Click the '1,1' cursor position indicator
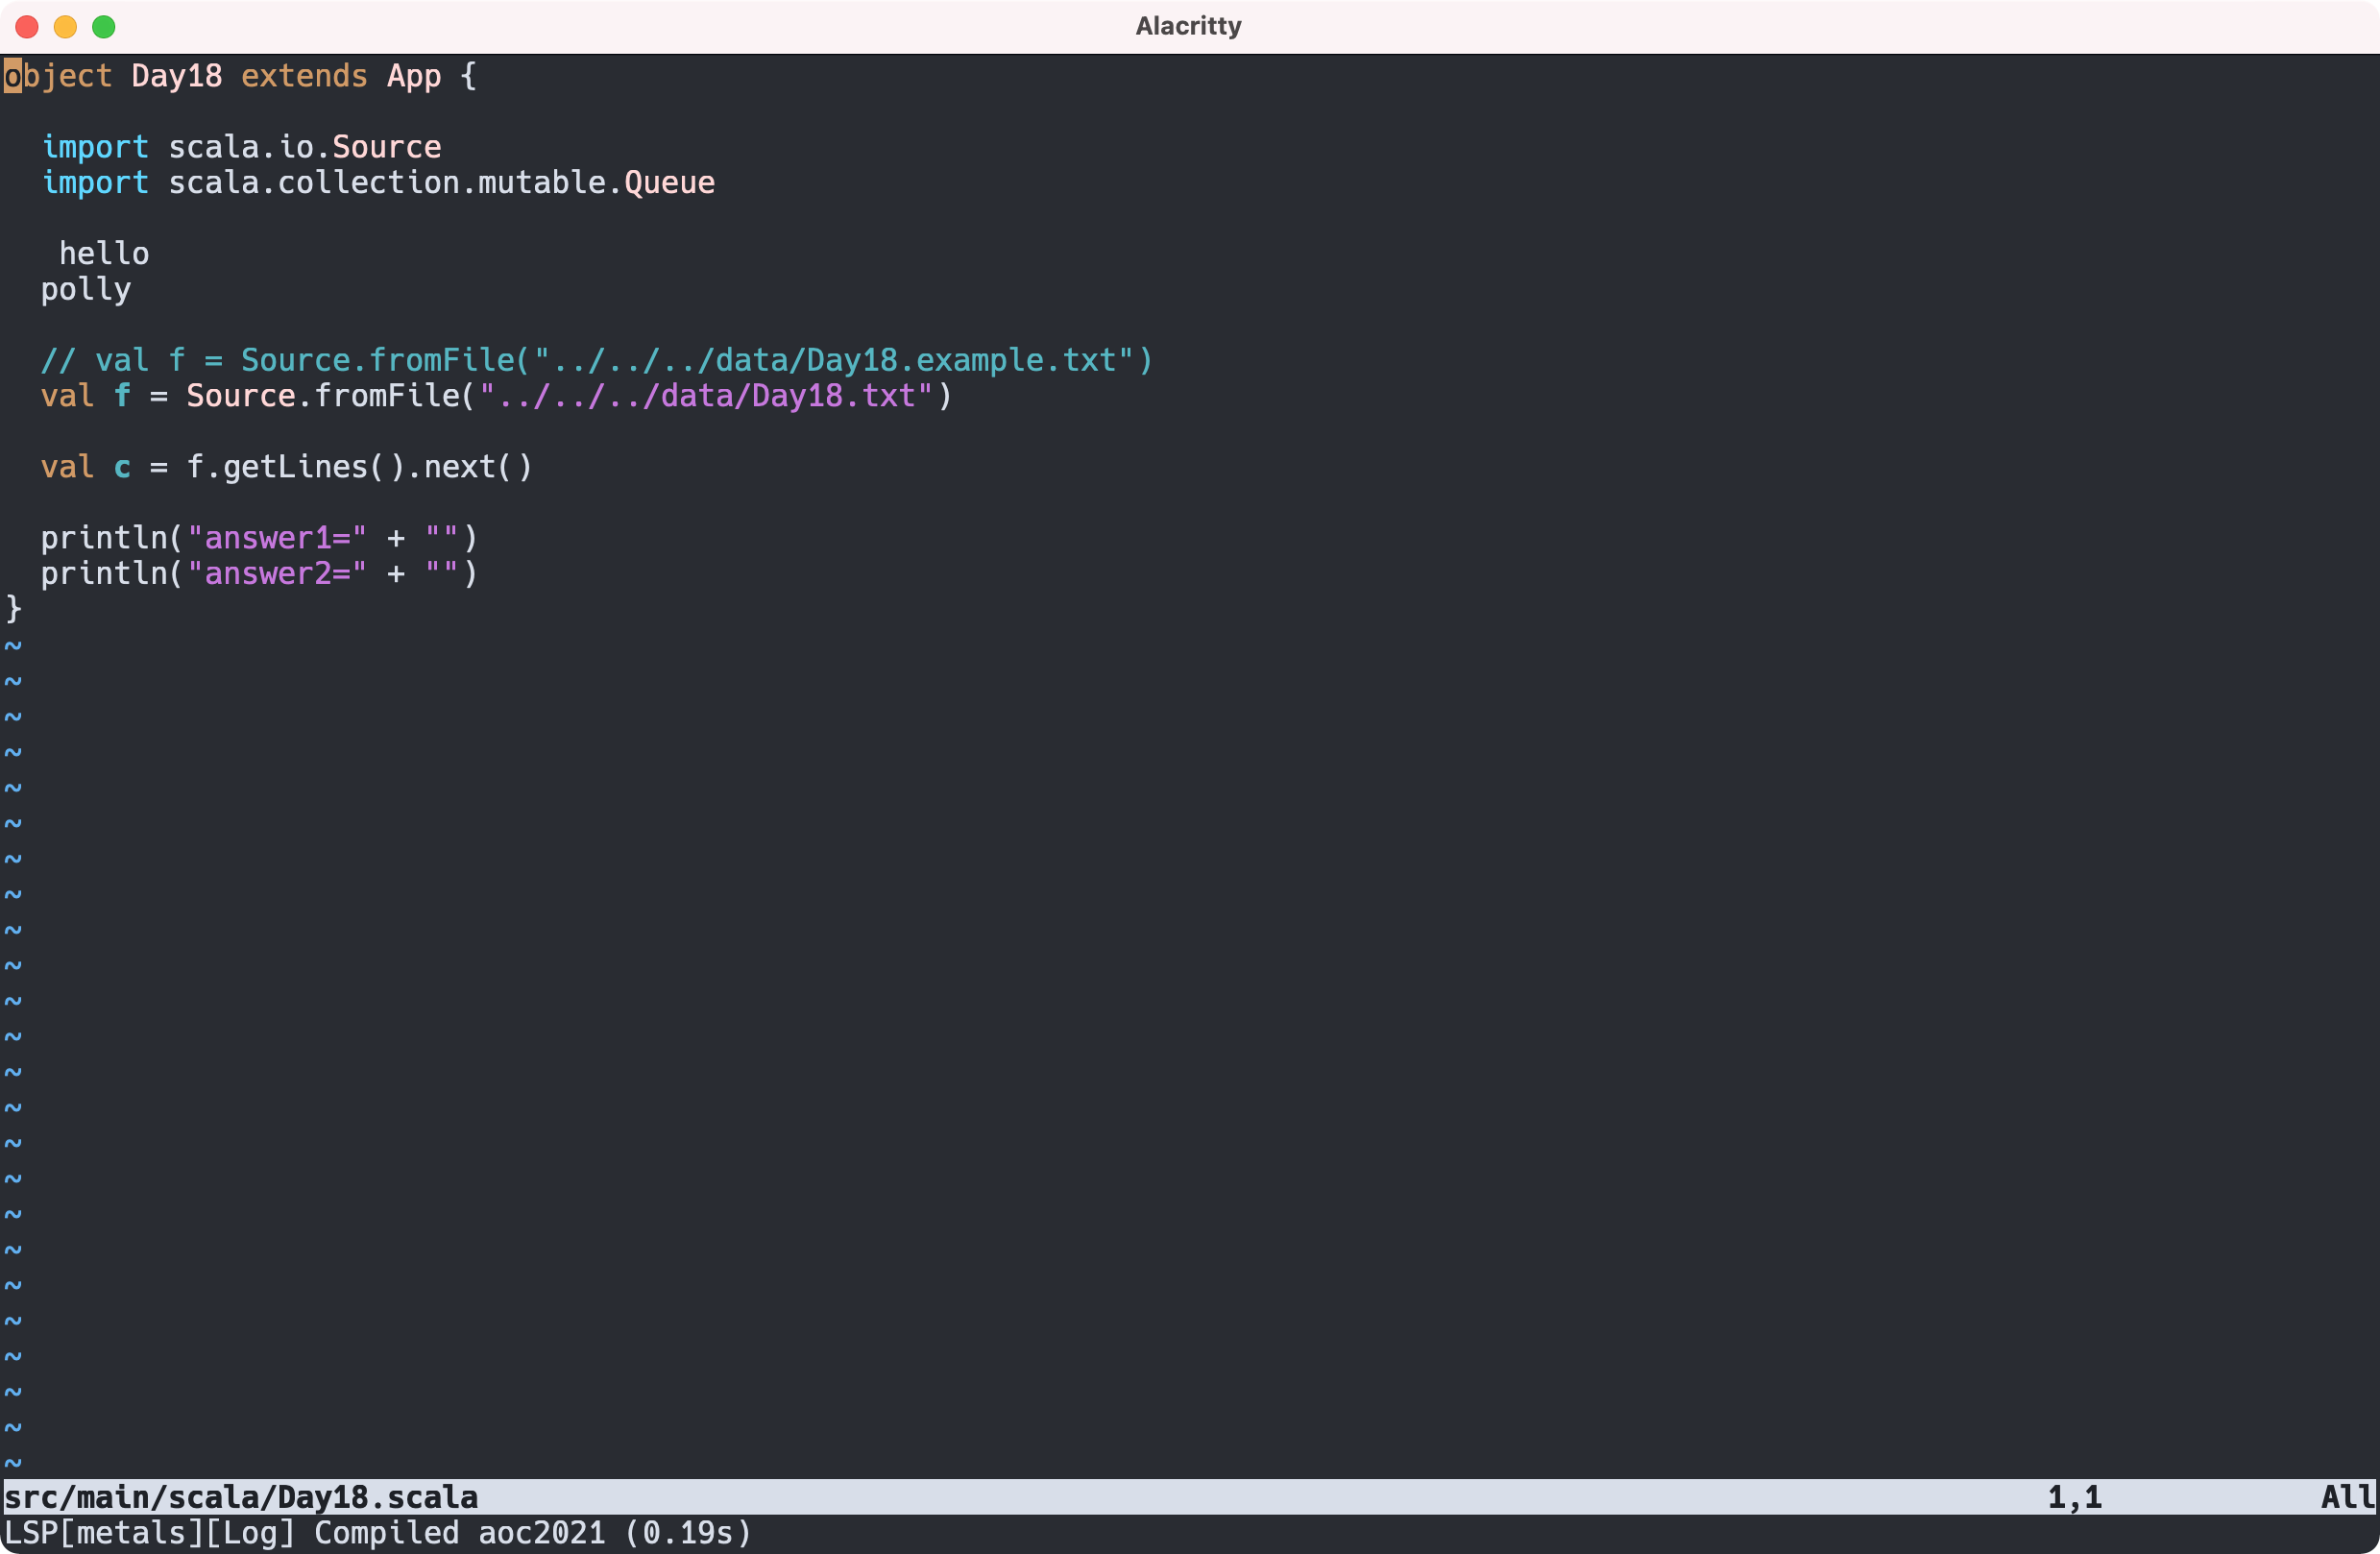The height and width of the screenshot is (1554, 2380). pos(2074,1497)
